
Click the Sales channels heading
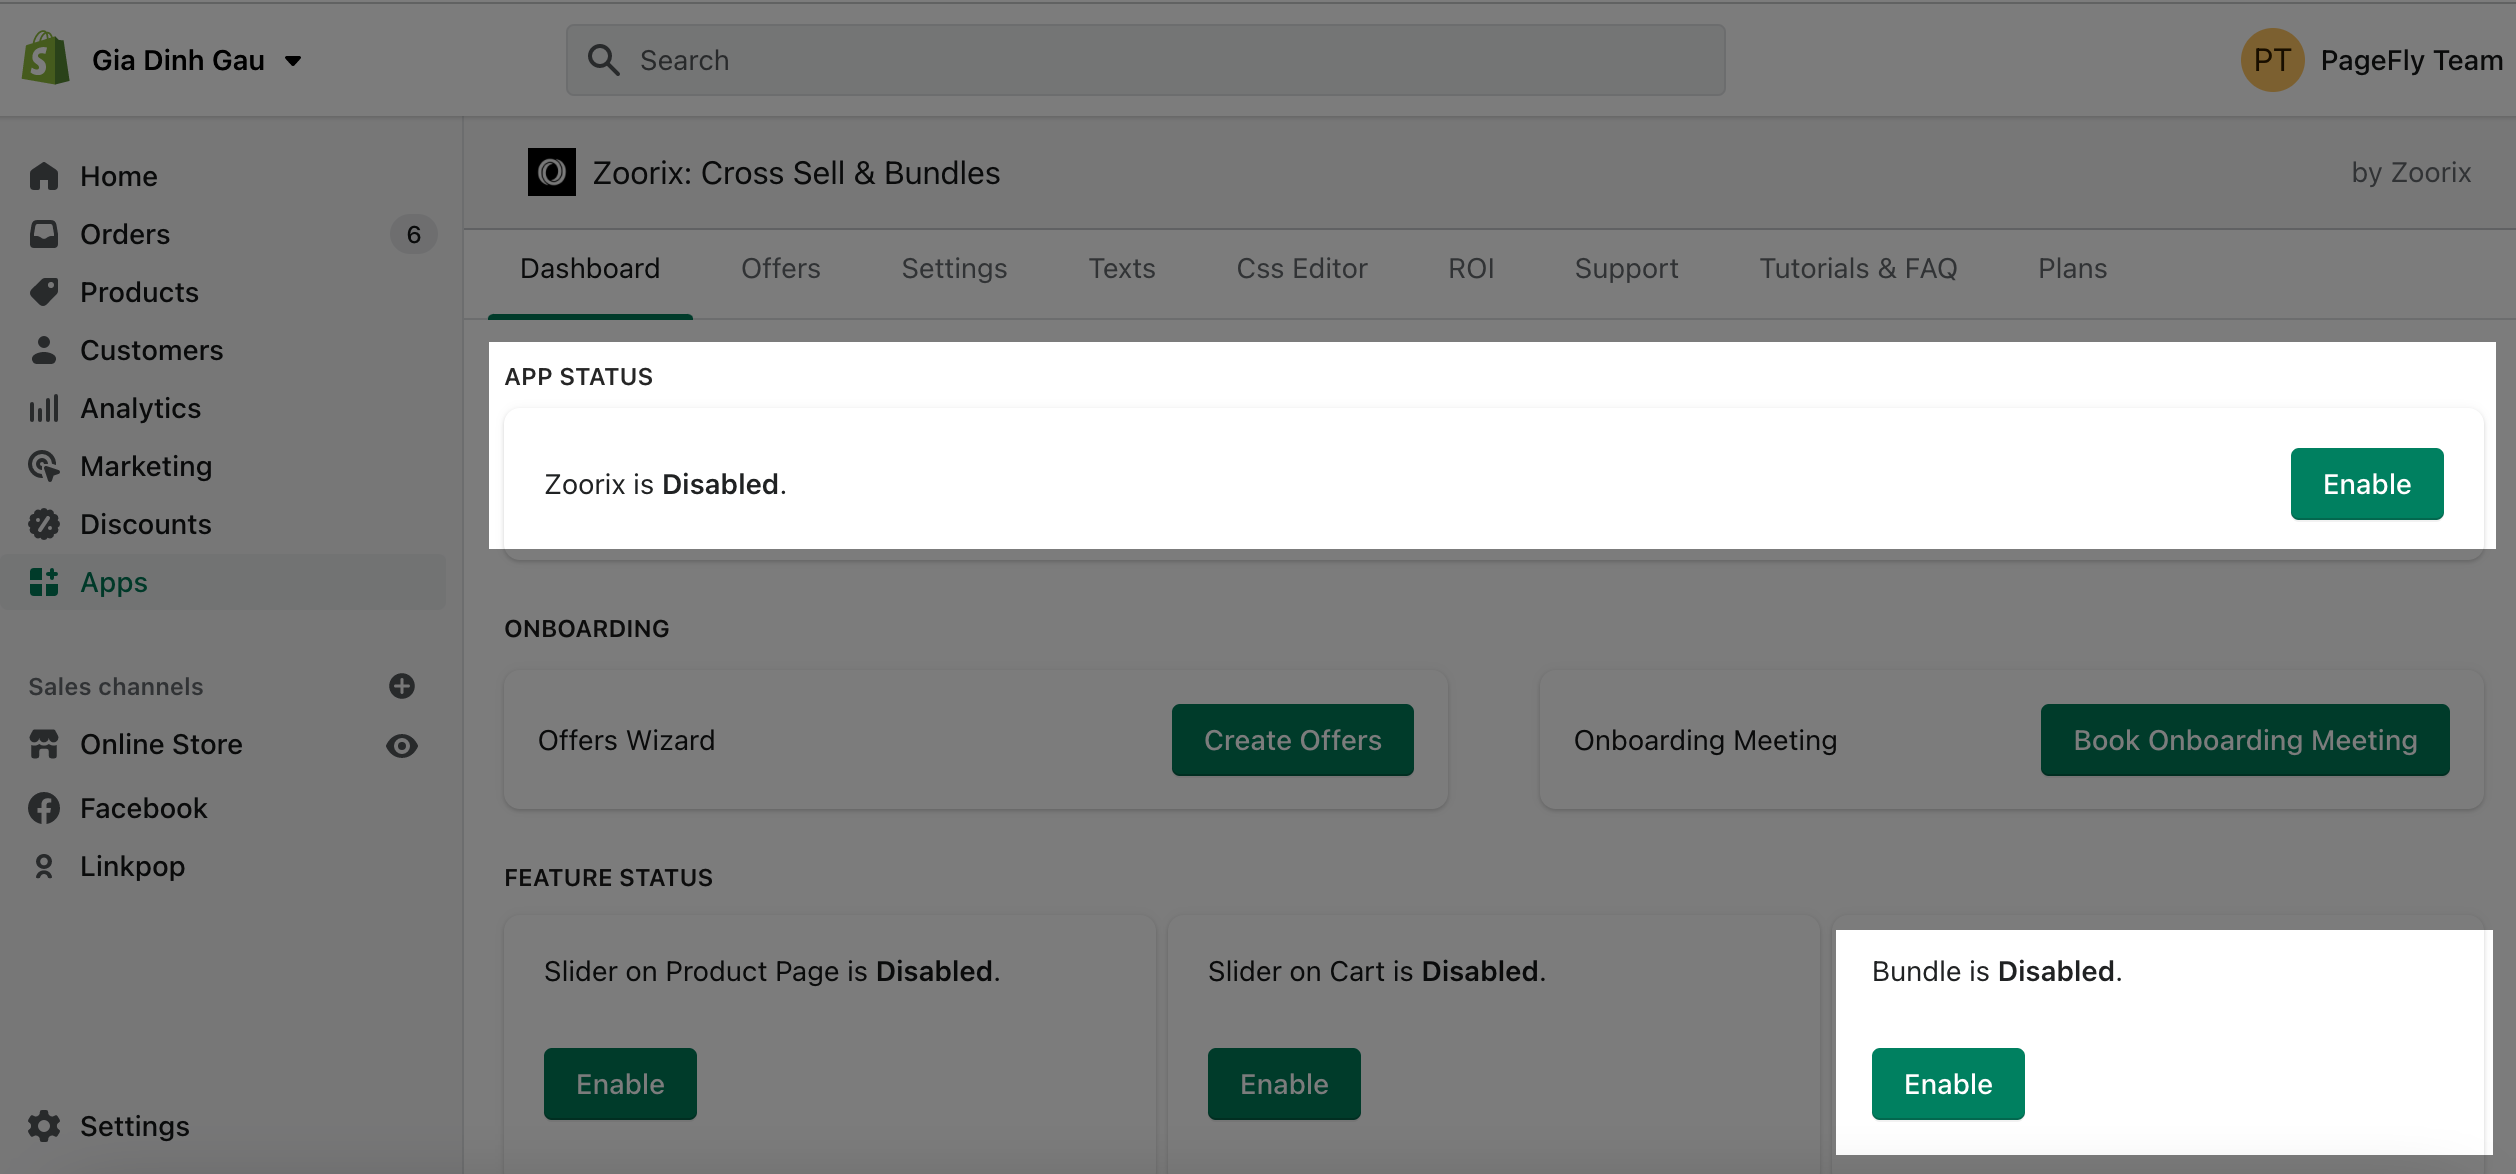point(116,686)
